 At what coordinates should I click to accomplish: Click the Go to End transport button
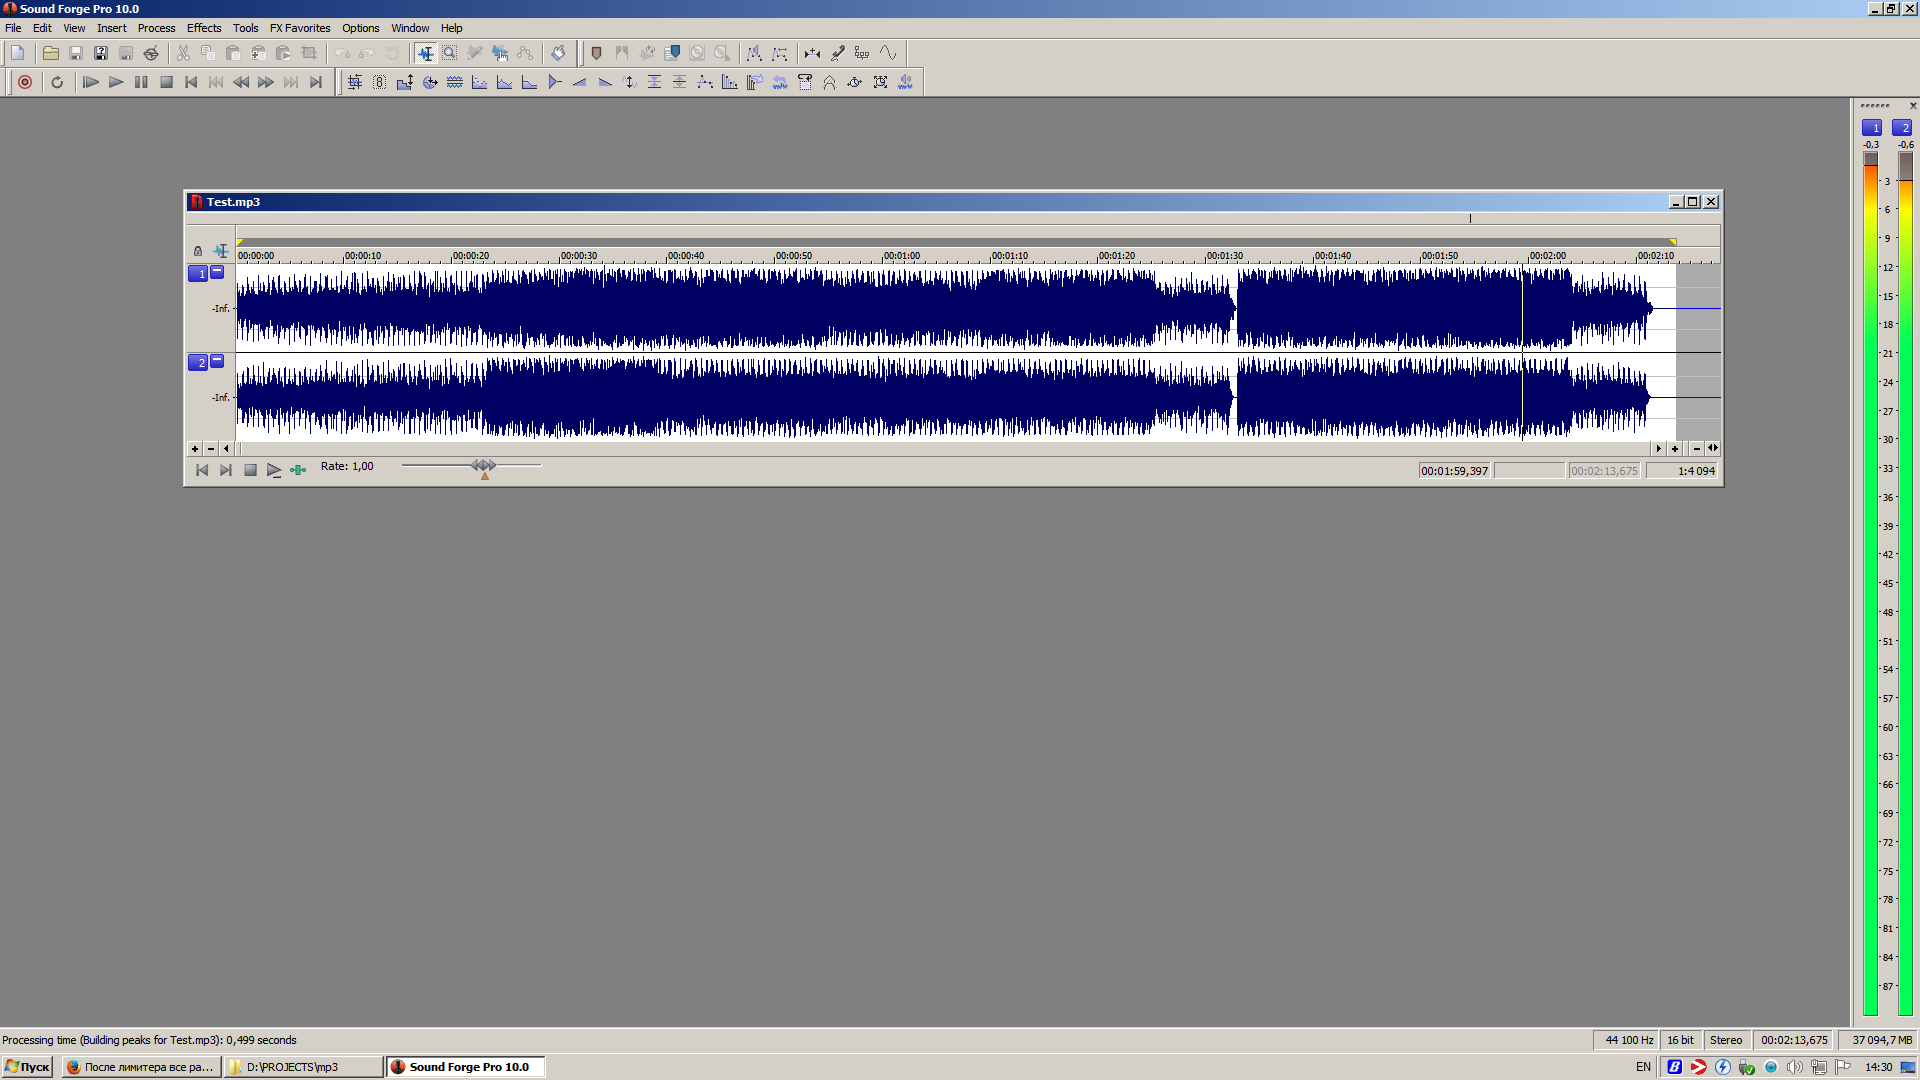tap(316, 82)
